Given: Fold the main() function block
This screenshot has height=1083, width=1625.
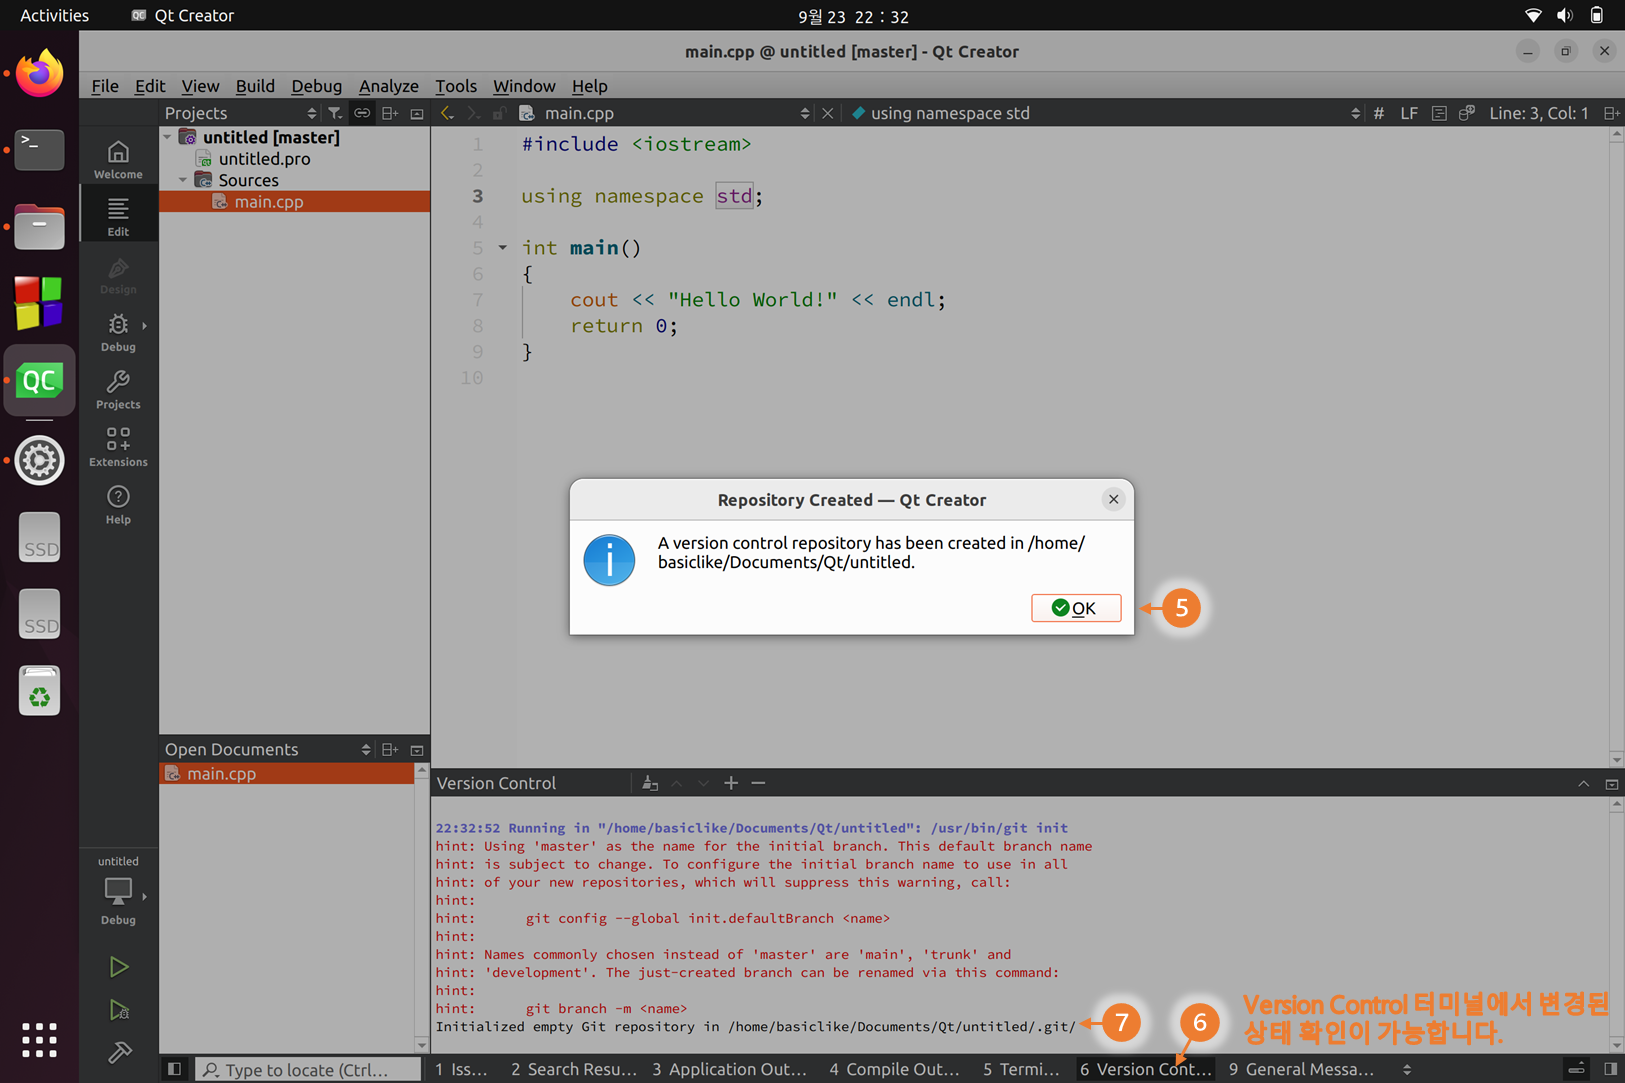Looking at the screenshot, I should tap(503, 247).
